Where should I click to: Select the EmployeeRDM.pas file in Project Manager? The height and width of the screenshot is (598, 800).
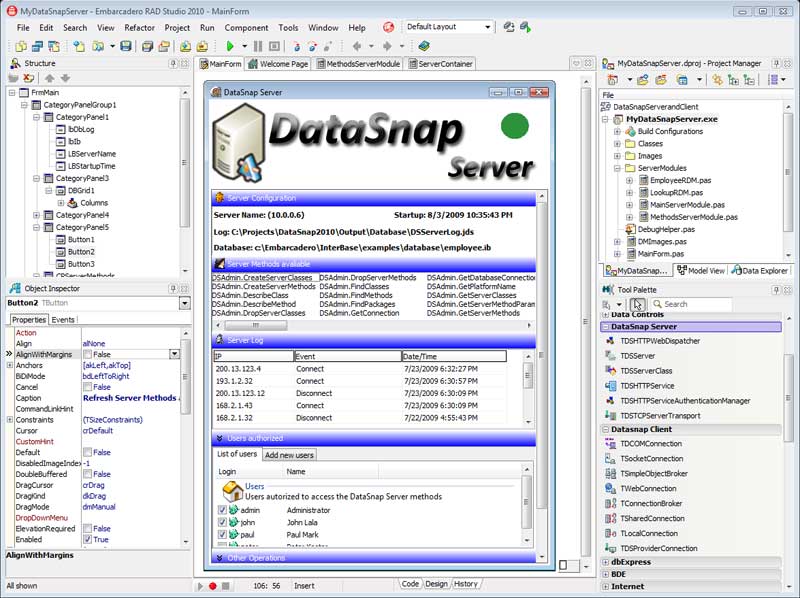tap(680, 181)
